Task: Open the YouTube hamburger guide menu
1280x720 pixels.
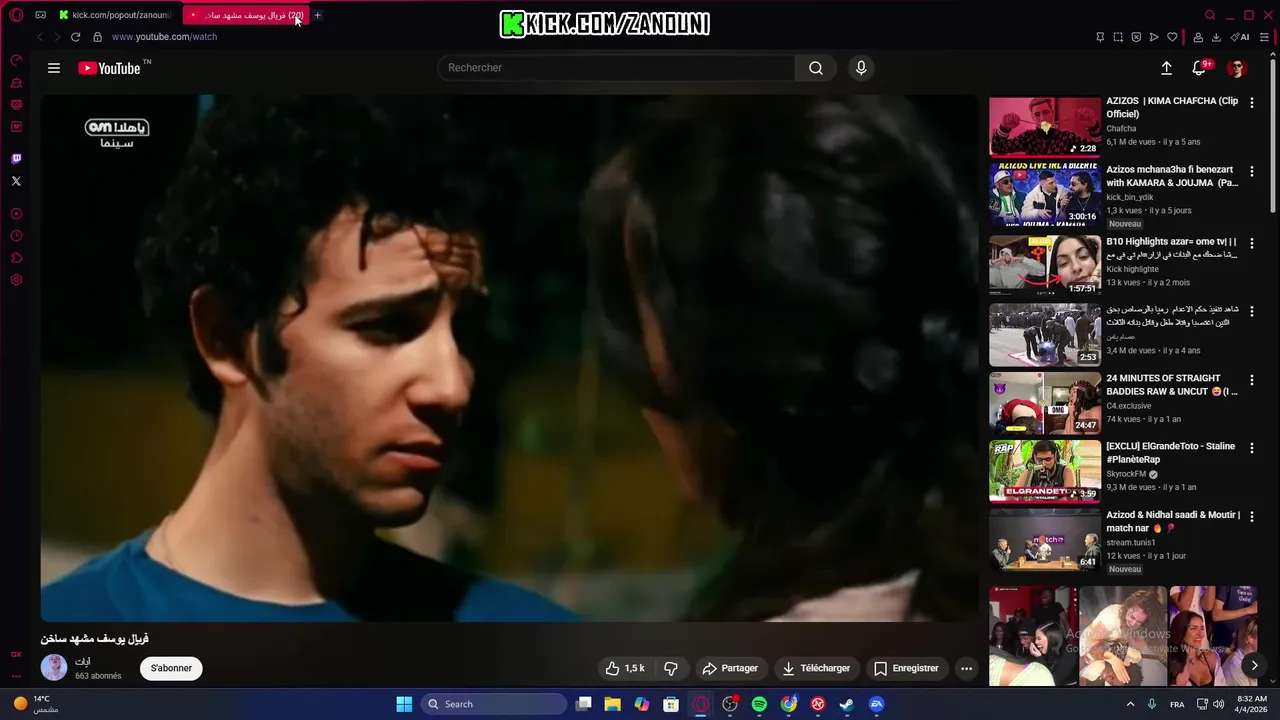Action: pyautogui.click(x=54, y=68)
